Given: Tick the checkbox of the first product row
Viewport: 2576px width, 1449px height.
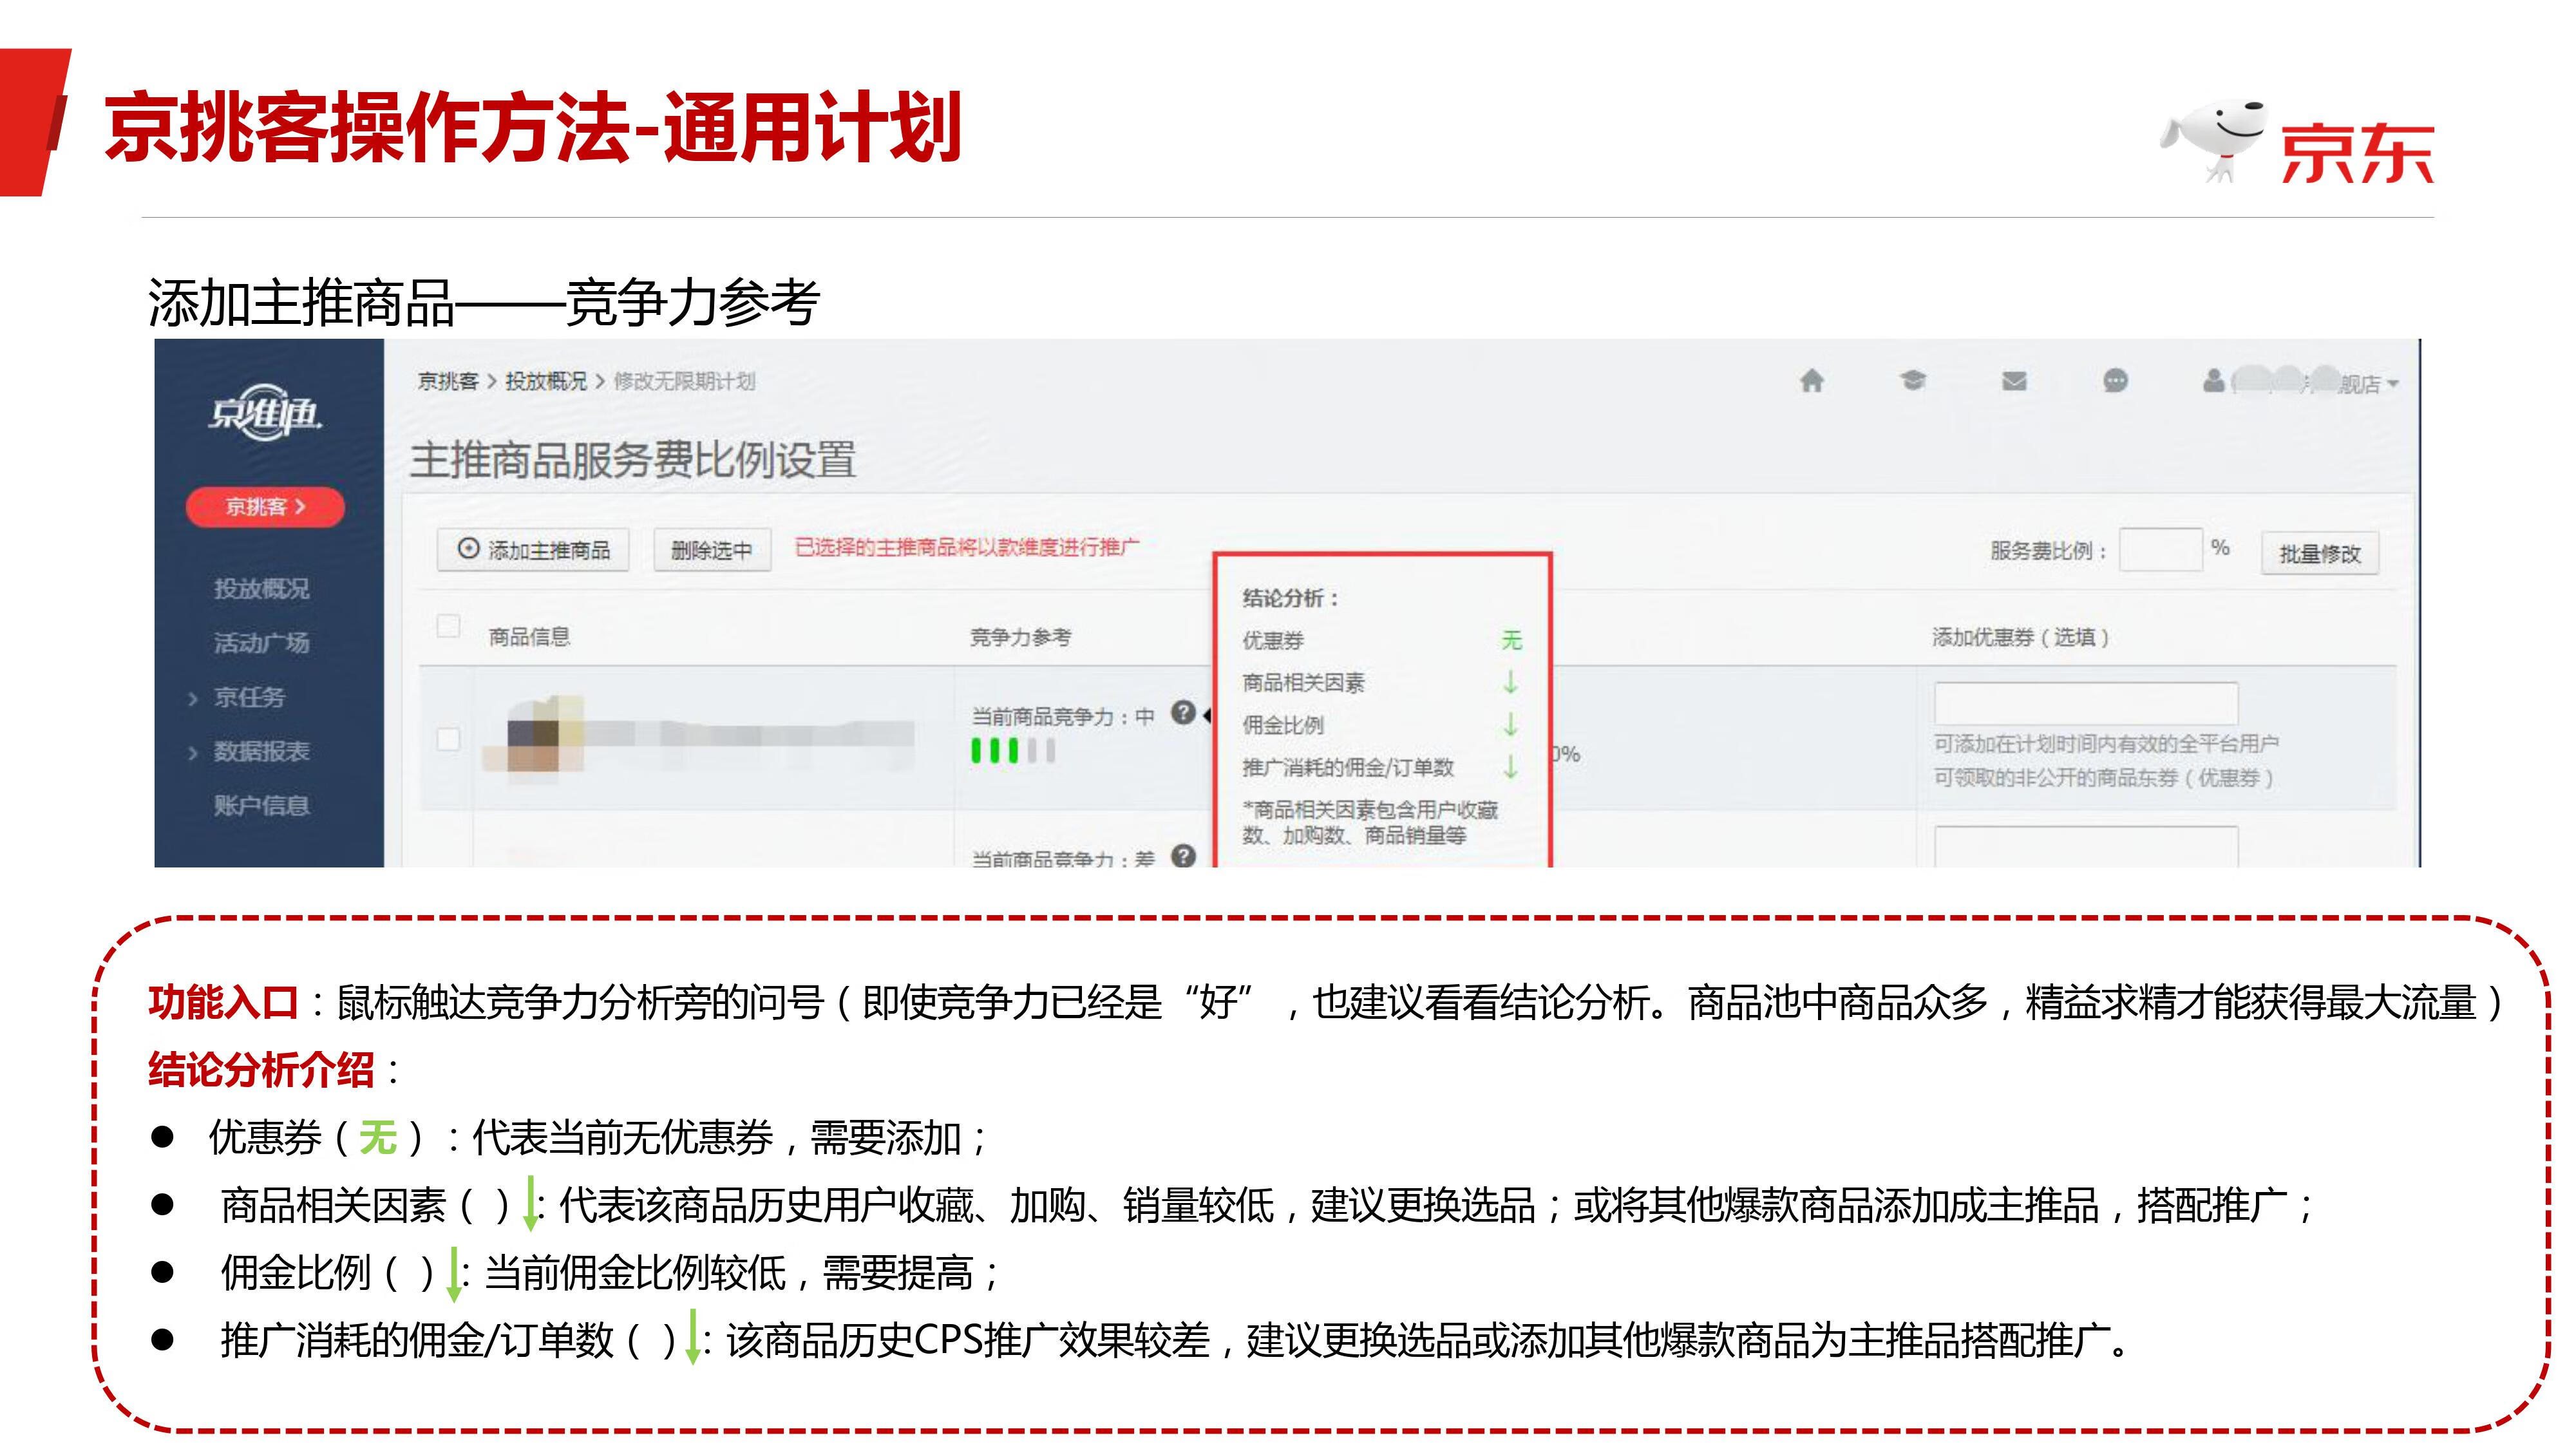Looking at the screenshot, I should pyautogui.click(x=448, y=739).
